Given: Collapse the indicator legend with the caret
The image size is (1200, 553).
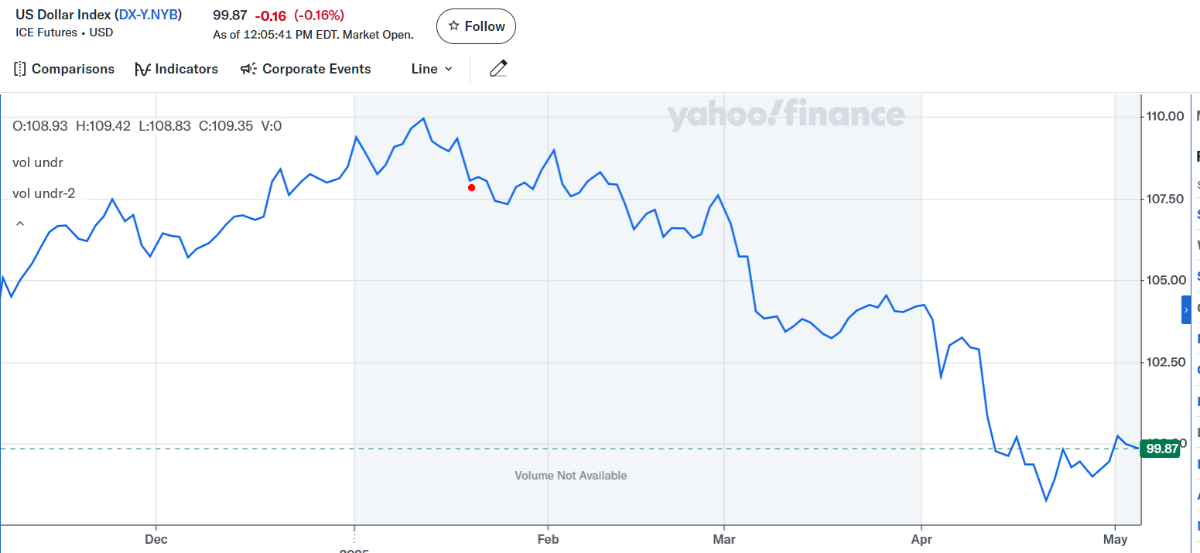Looking at the screenshot, I should [18, 224].
